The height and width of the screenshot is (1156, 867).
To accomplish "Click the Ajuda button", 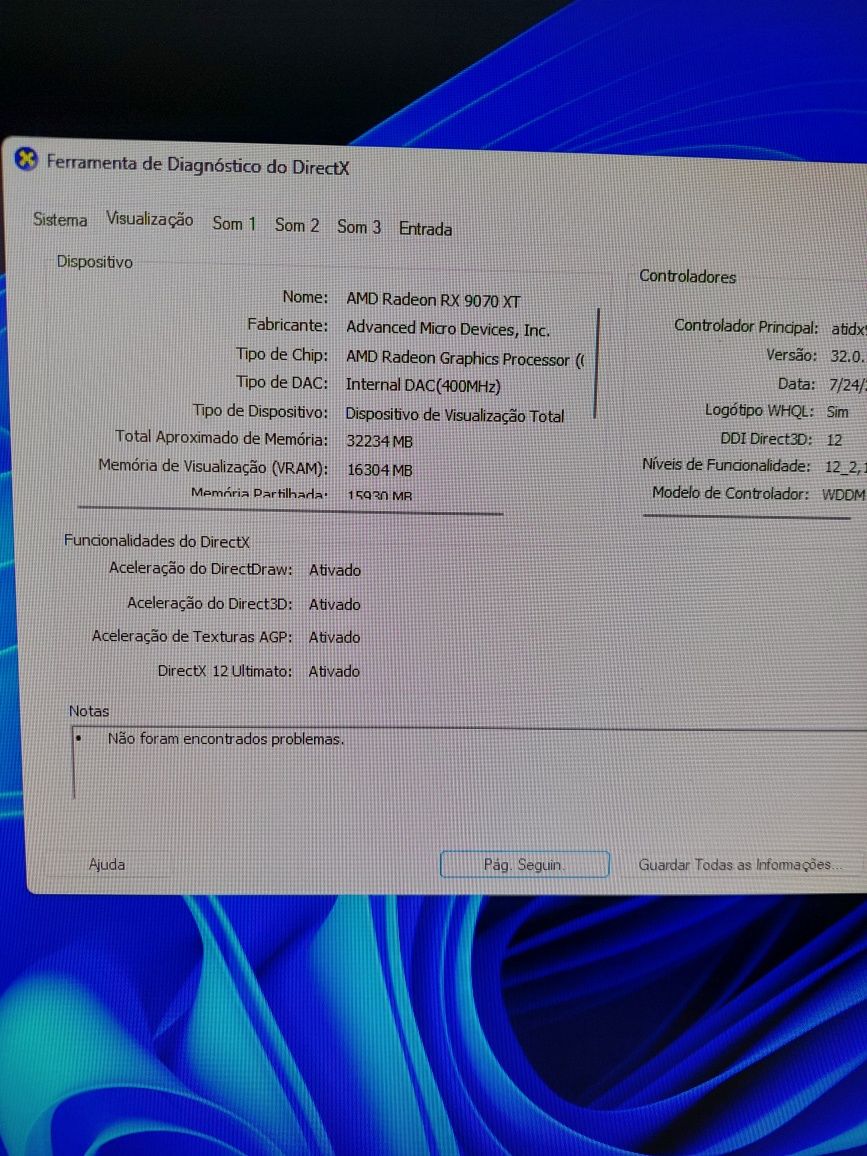I will pos(107,864).
